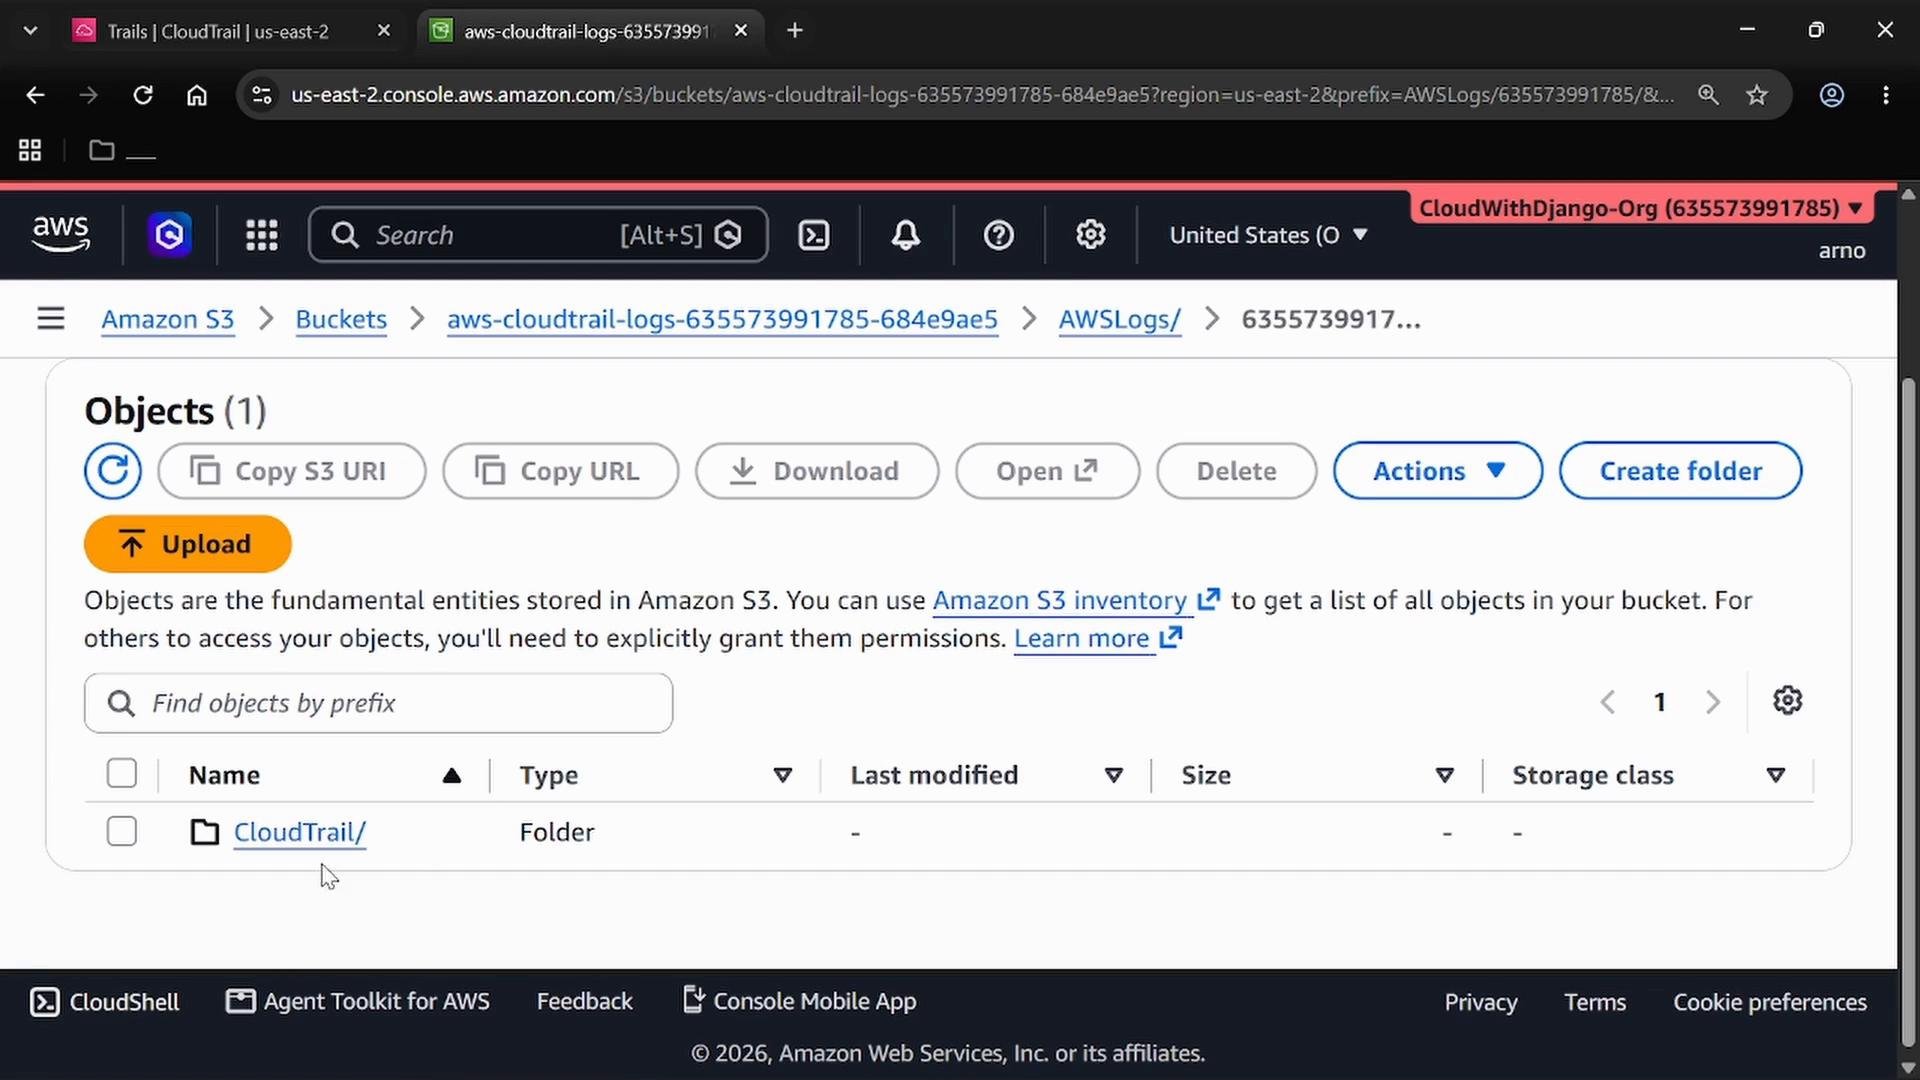Select all objects checkbox in header
Viewport: 1920px width, 1080px height.
point(122,774)
